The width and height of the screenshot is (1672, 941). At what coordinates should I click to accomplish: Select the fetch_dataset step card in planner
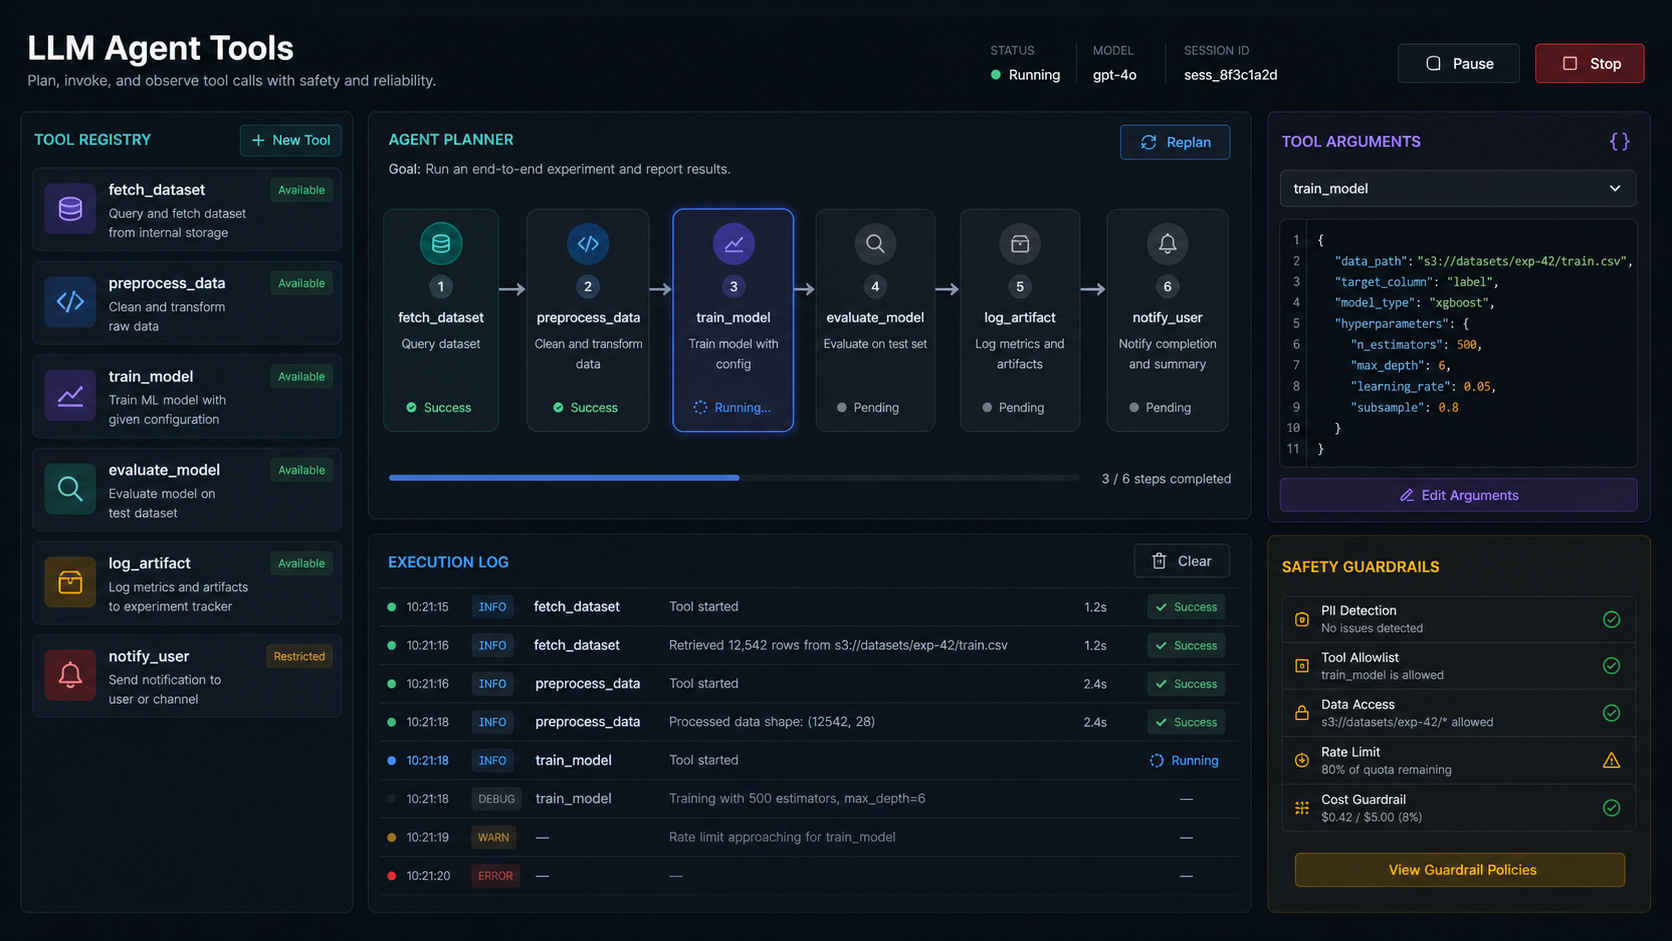441,320
